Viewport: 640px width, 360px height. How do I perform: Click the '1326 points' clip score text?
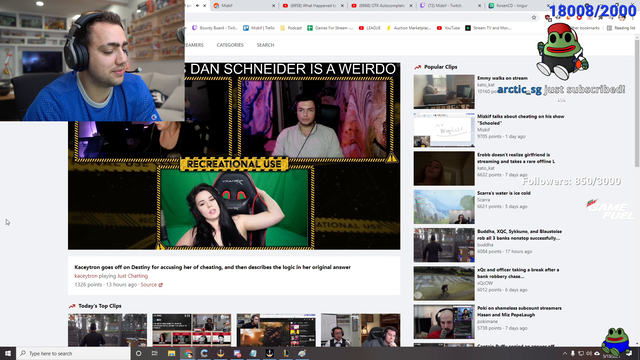[x=88, y=284]
